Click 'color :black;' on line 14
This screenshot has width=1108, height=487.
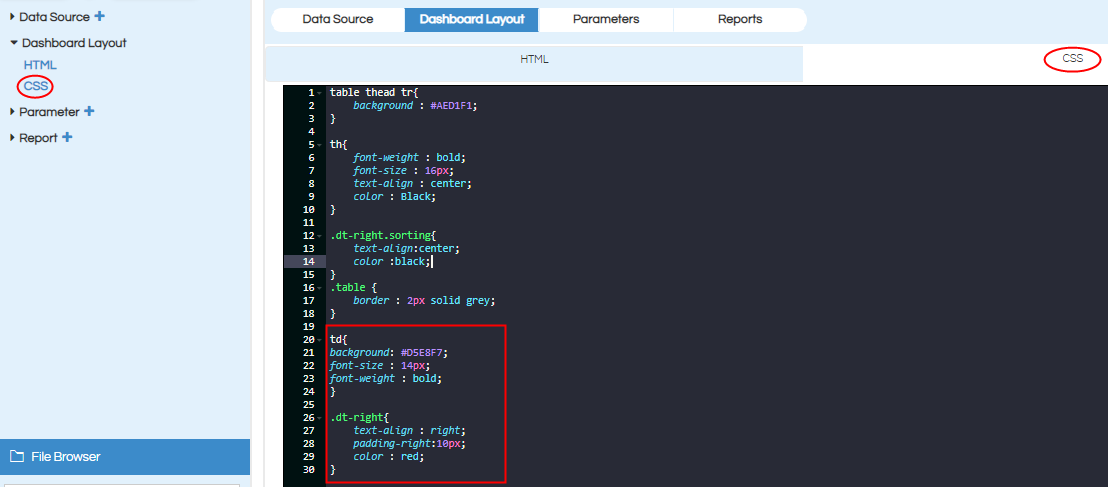(392, 262)
